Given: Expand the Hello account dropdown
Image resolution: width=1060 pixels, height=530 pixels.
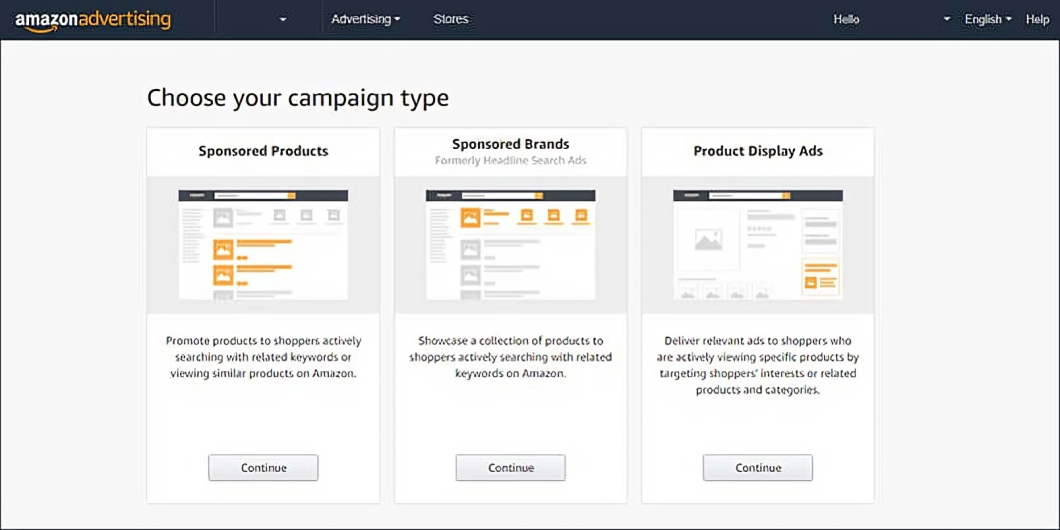Looking at the screenshot, I should (946, 19).
